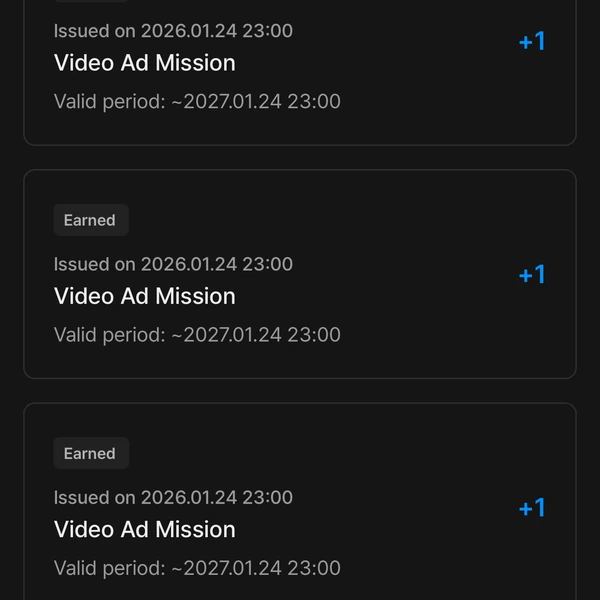Click empty space inside the middle card
The image size is (600, 600).
(400, 220)
